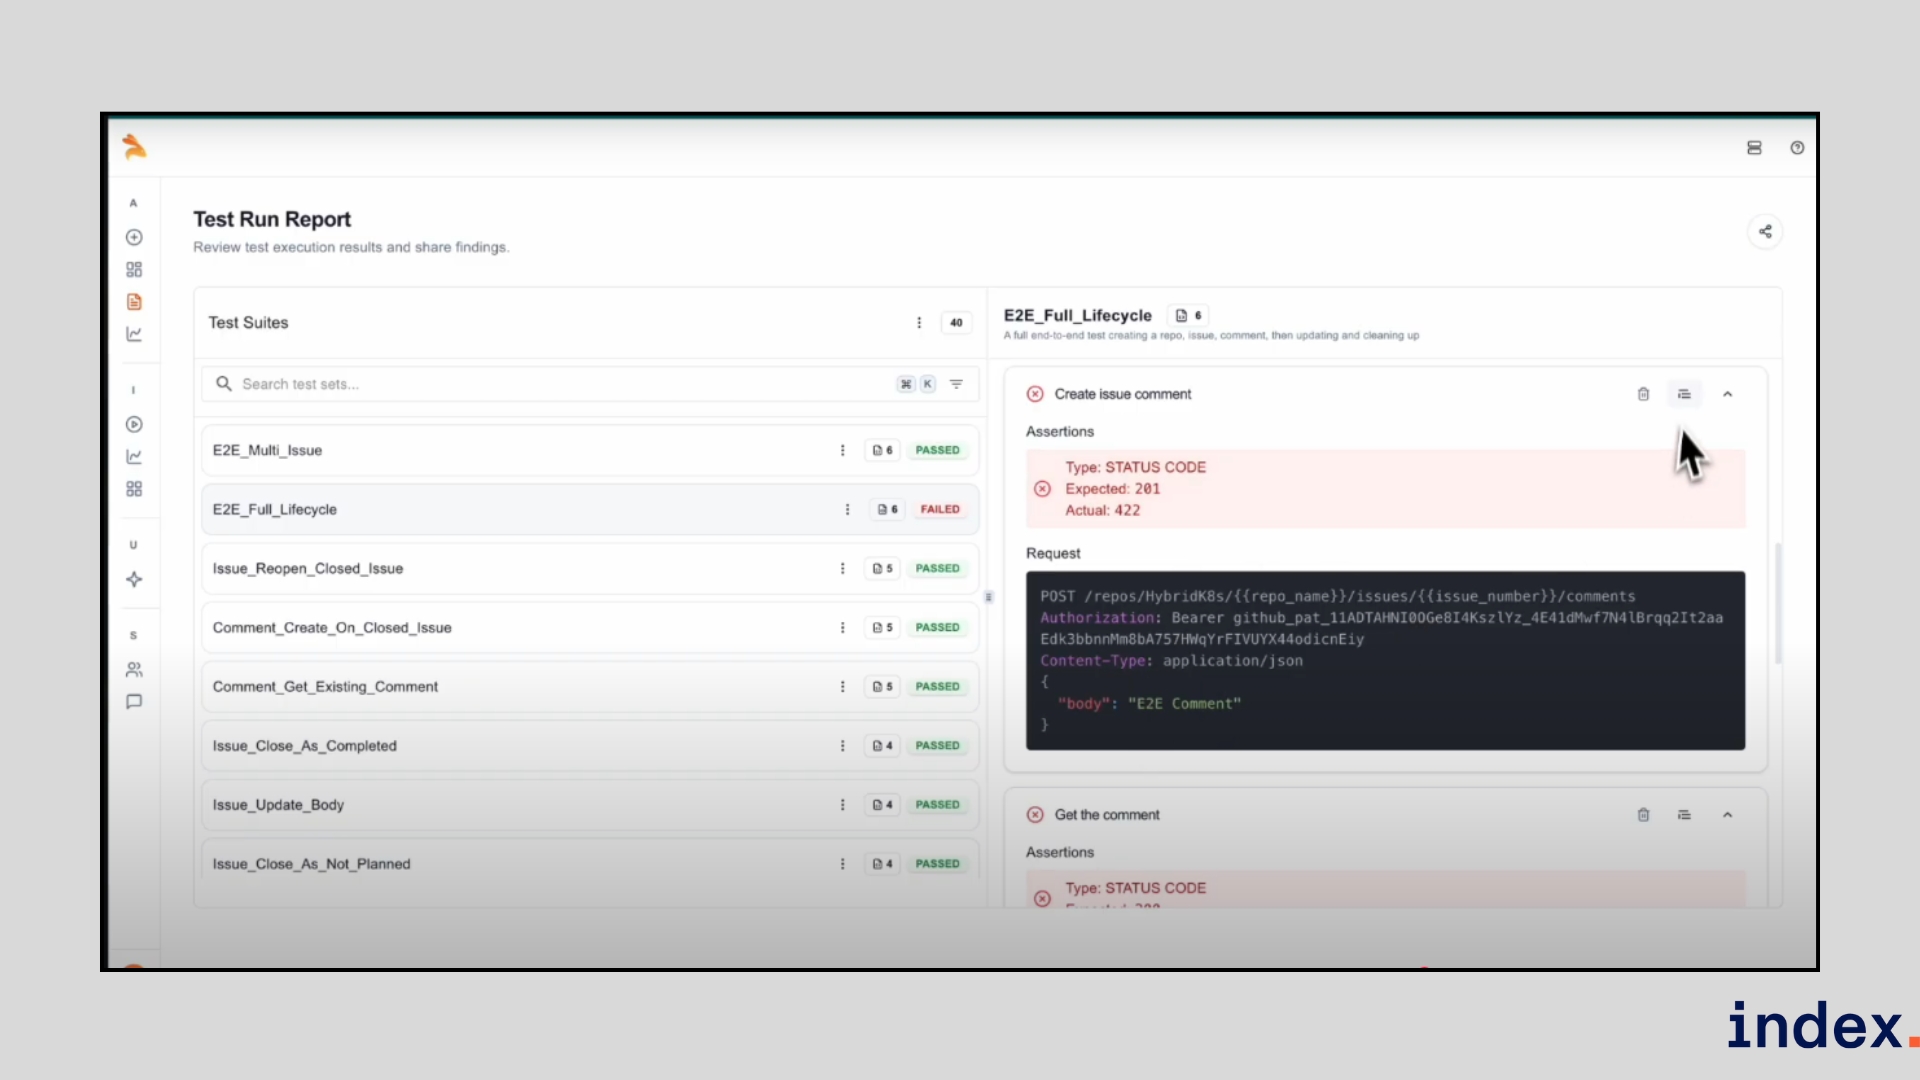This screenshot has width=1920, height=1080.
Task: Delete the Create issue comment step via trash icon
Action: (1642, 394)
